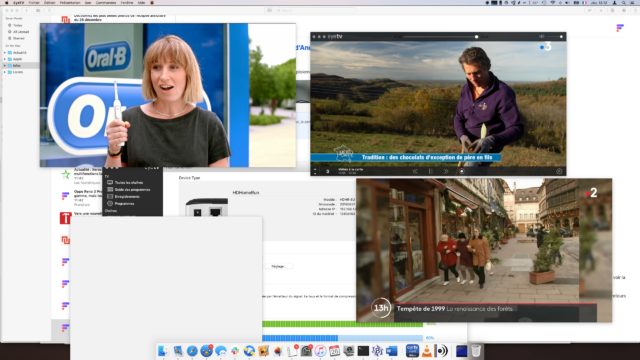
Task: Click the Wi-Fi icon in the menu bar
Action: (553, 2)
